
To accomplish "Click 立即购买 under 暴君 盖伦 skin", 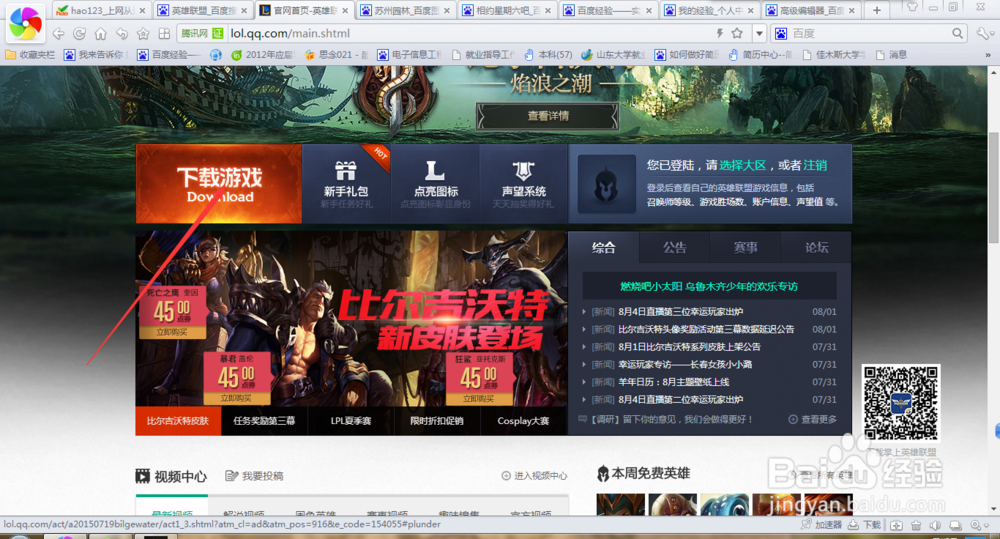I will point(236,398).
